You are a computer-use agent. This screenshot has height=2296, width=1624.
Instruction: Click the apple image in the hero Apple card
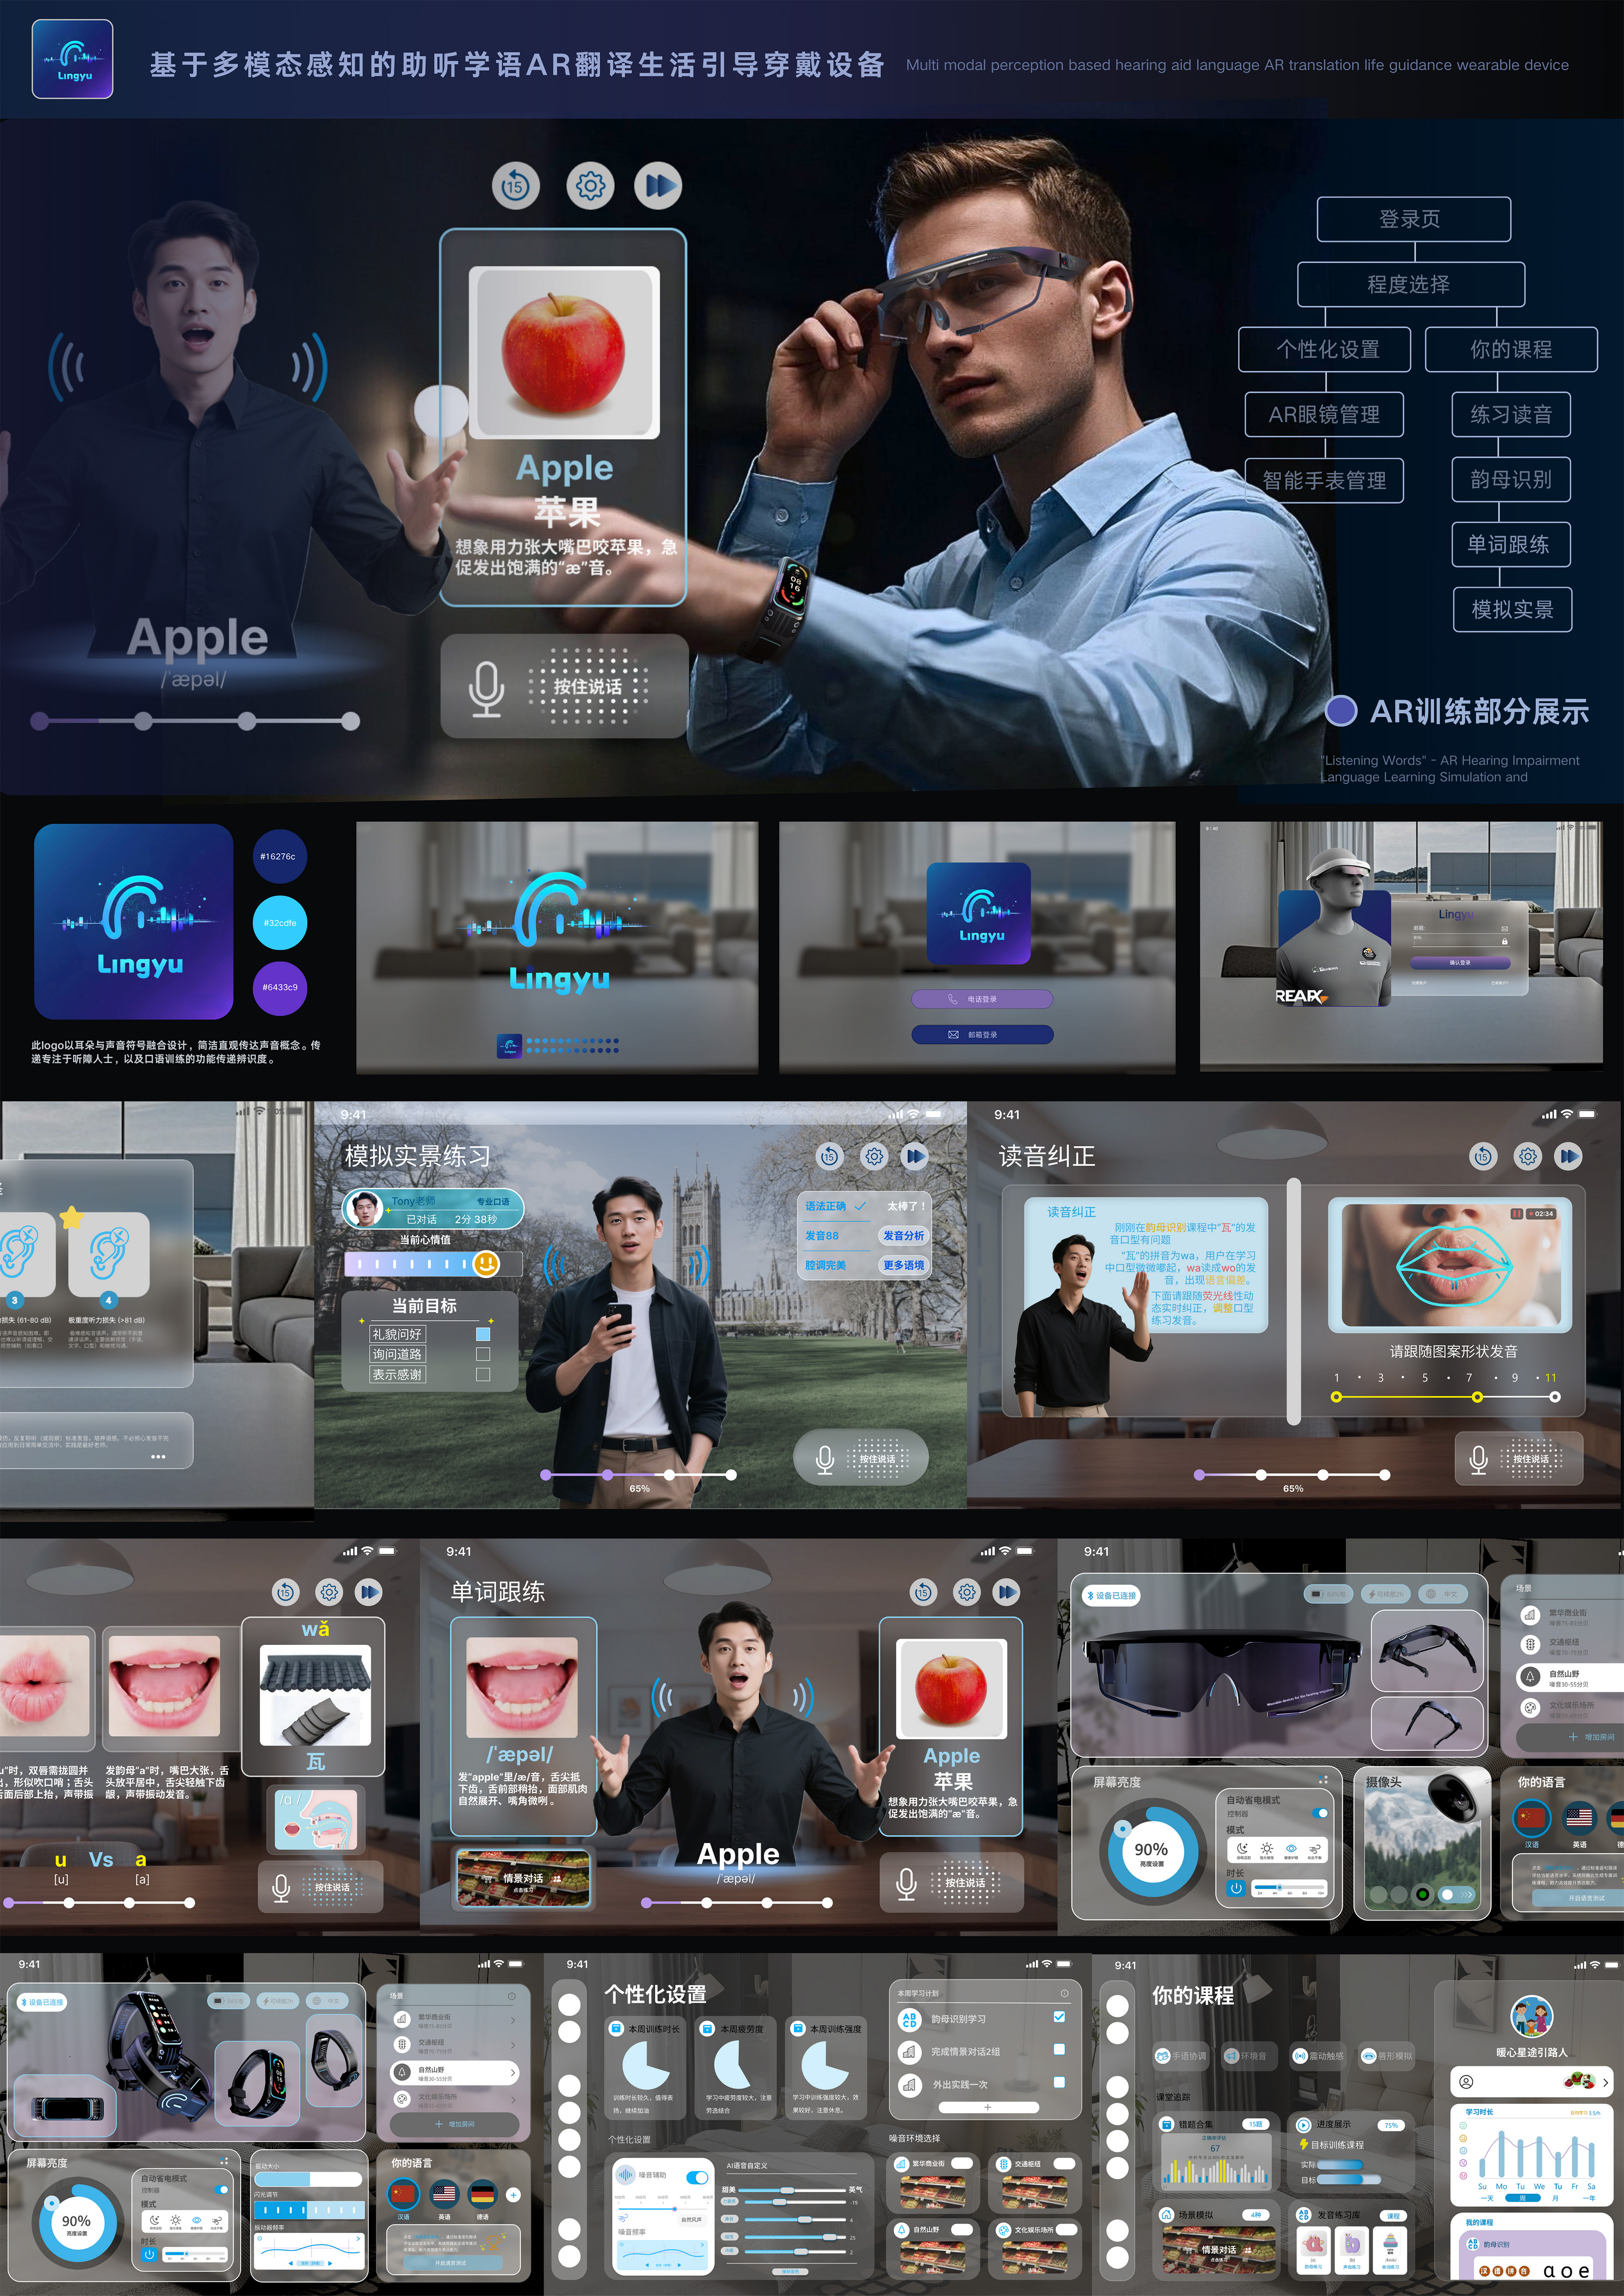[564, 352]
